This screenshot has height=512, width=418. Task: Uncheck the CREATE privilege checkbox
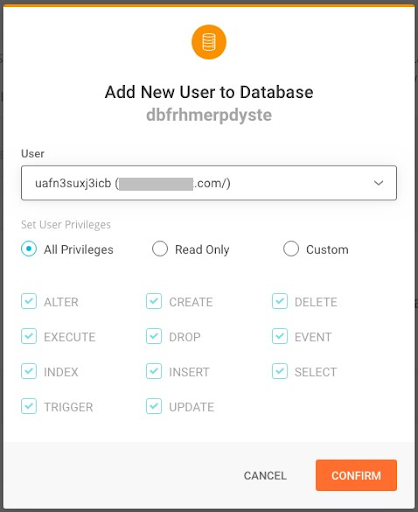(154, 301)
